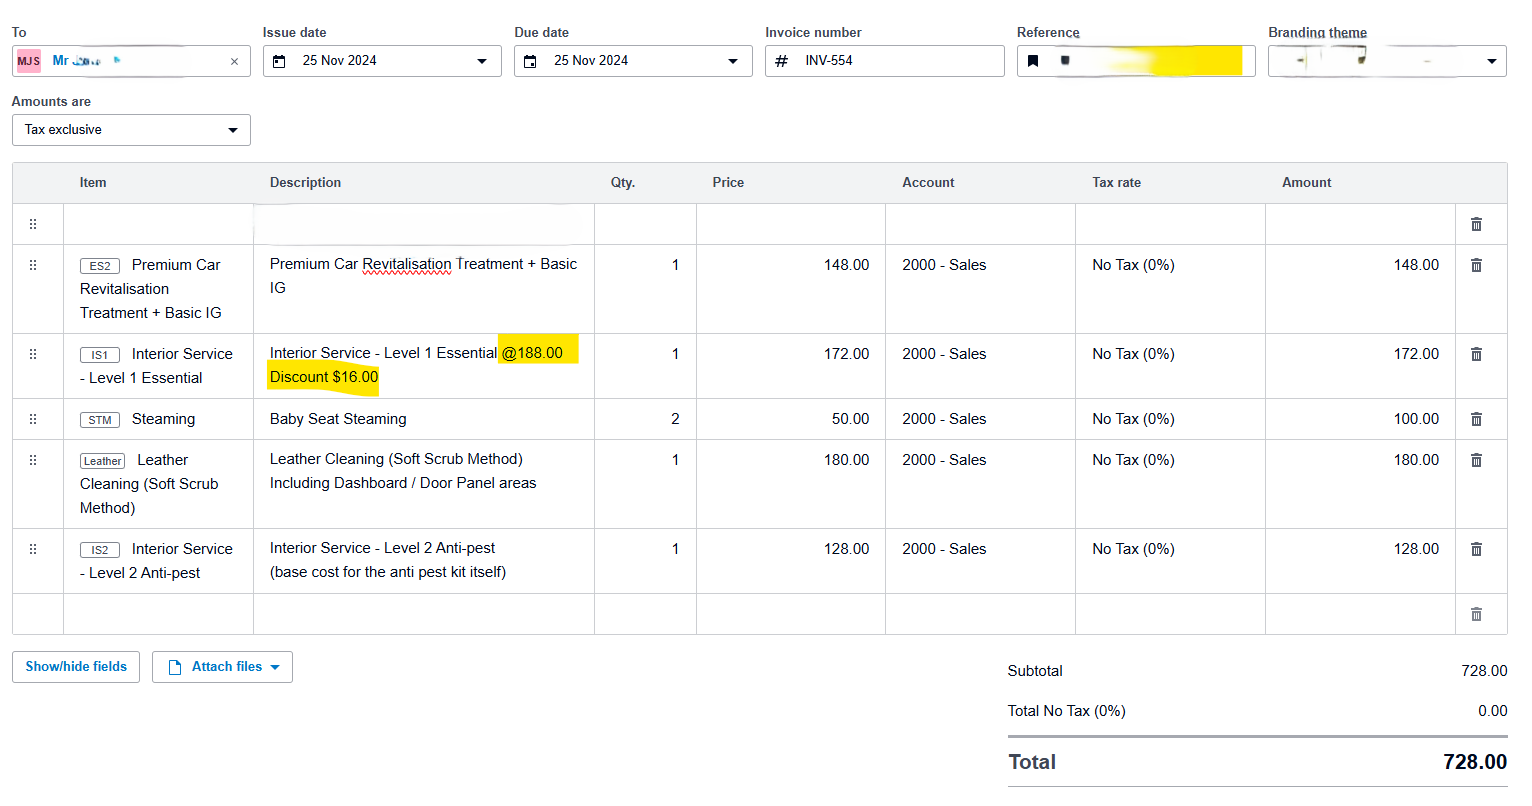Expand the Branding theme dropdown
1532x806 pixels.
pos(1491,61)
